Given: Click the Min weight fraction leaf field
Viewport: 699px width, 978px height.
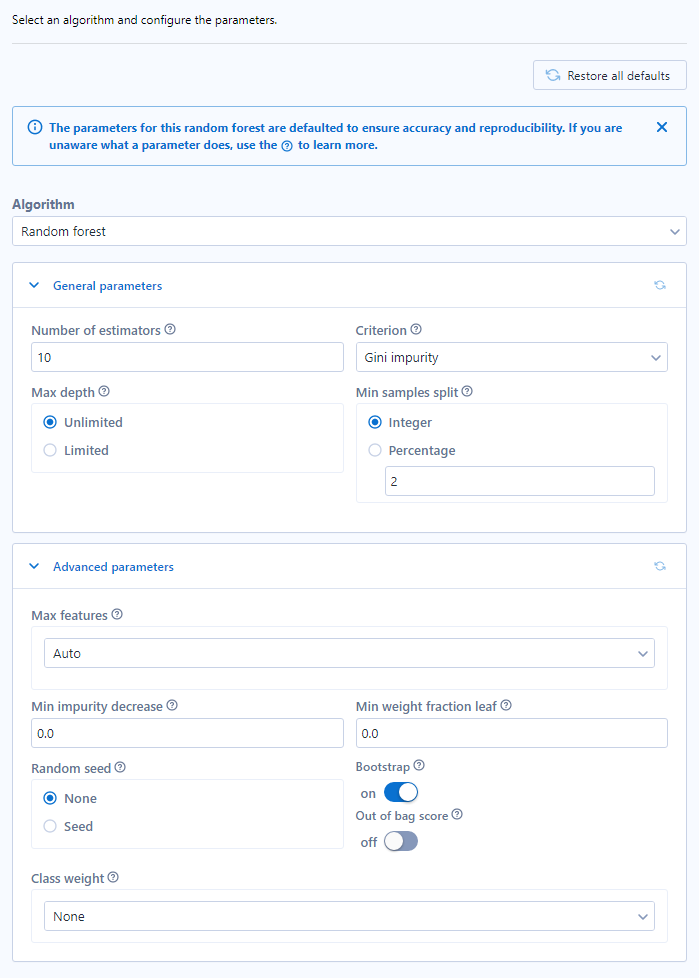Looking at the screenshot, I should point(511,733).
